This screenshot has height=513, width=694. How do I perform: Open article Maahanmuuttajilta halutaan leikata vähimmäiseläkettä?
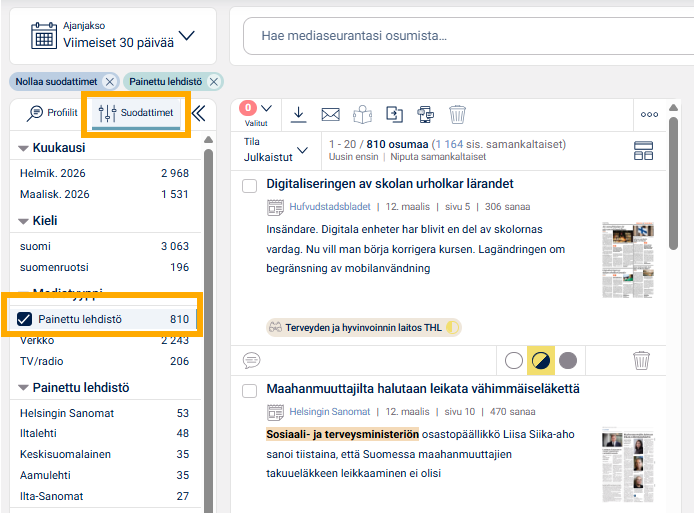click(x=423, y=389)
